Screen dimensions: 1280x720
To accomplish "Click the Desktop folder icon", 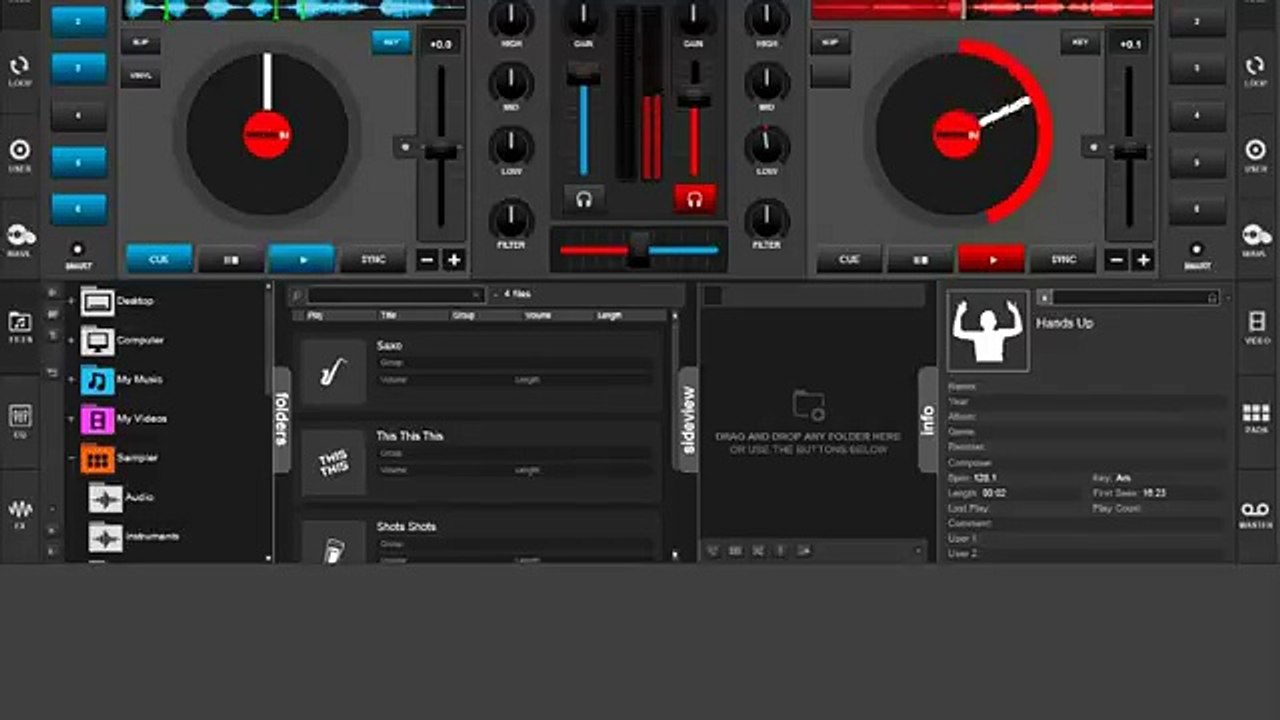I will (x=98, y=301).
